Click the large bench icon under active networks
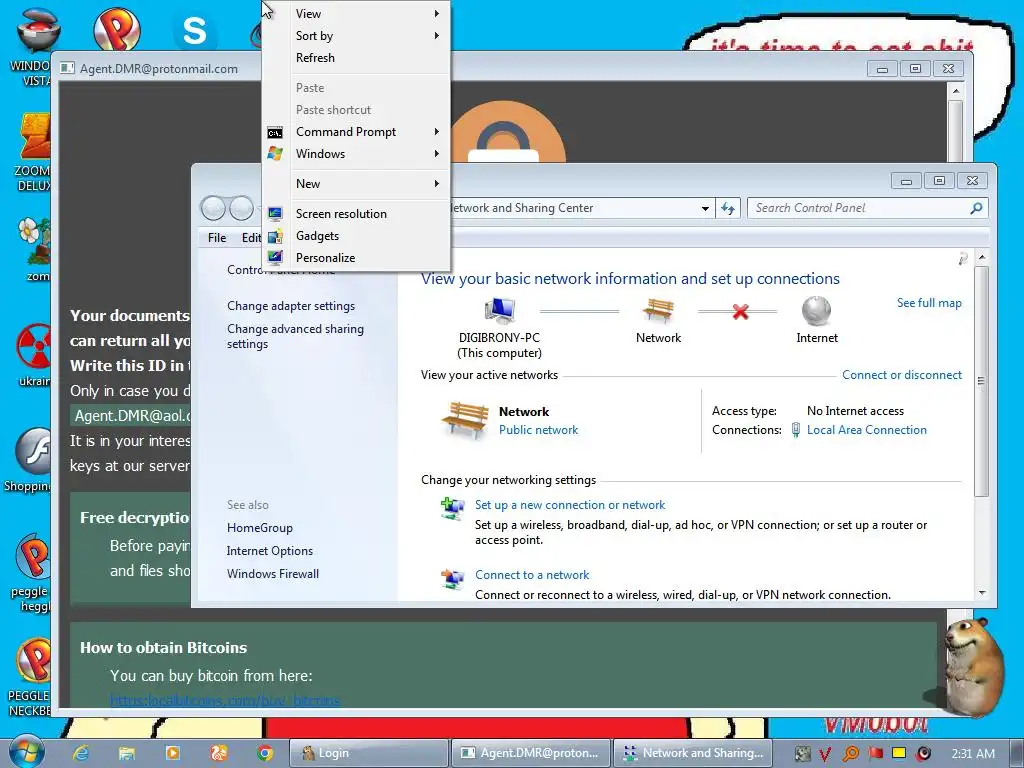 click(465, 419)
